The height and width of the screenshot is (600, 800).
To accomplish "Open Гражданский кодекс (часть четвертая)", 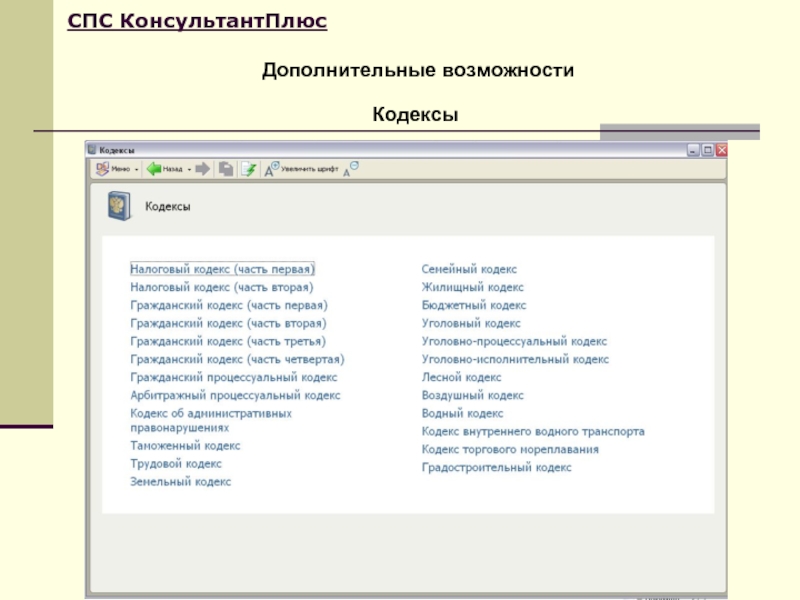I will (x=237, y=359).
